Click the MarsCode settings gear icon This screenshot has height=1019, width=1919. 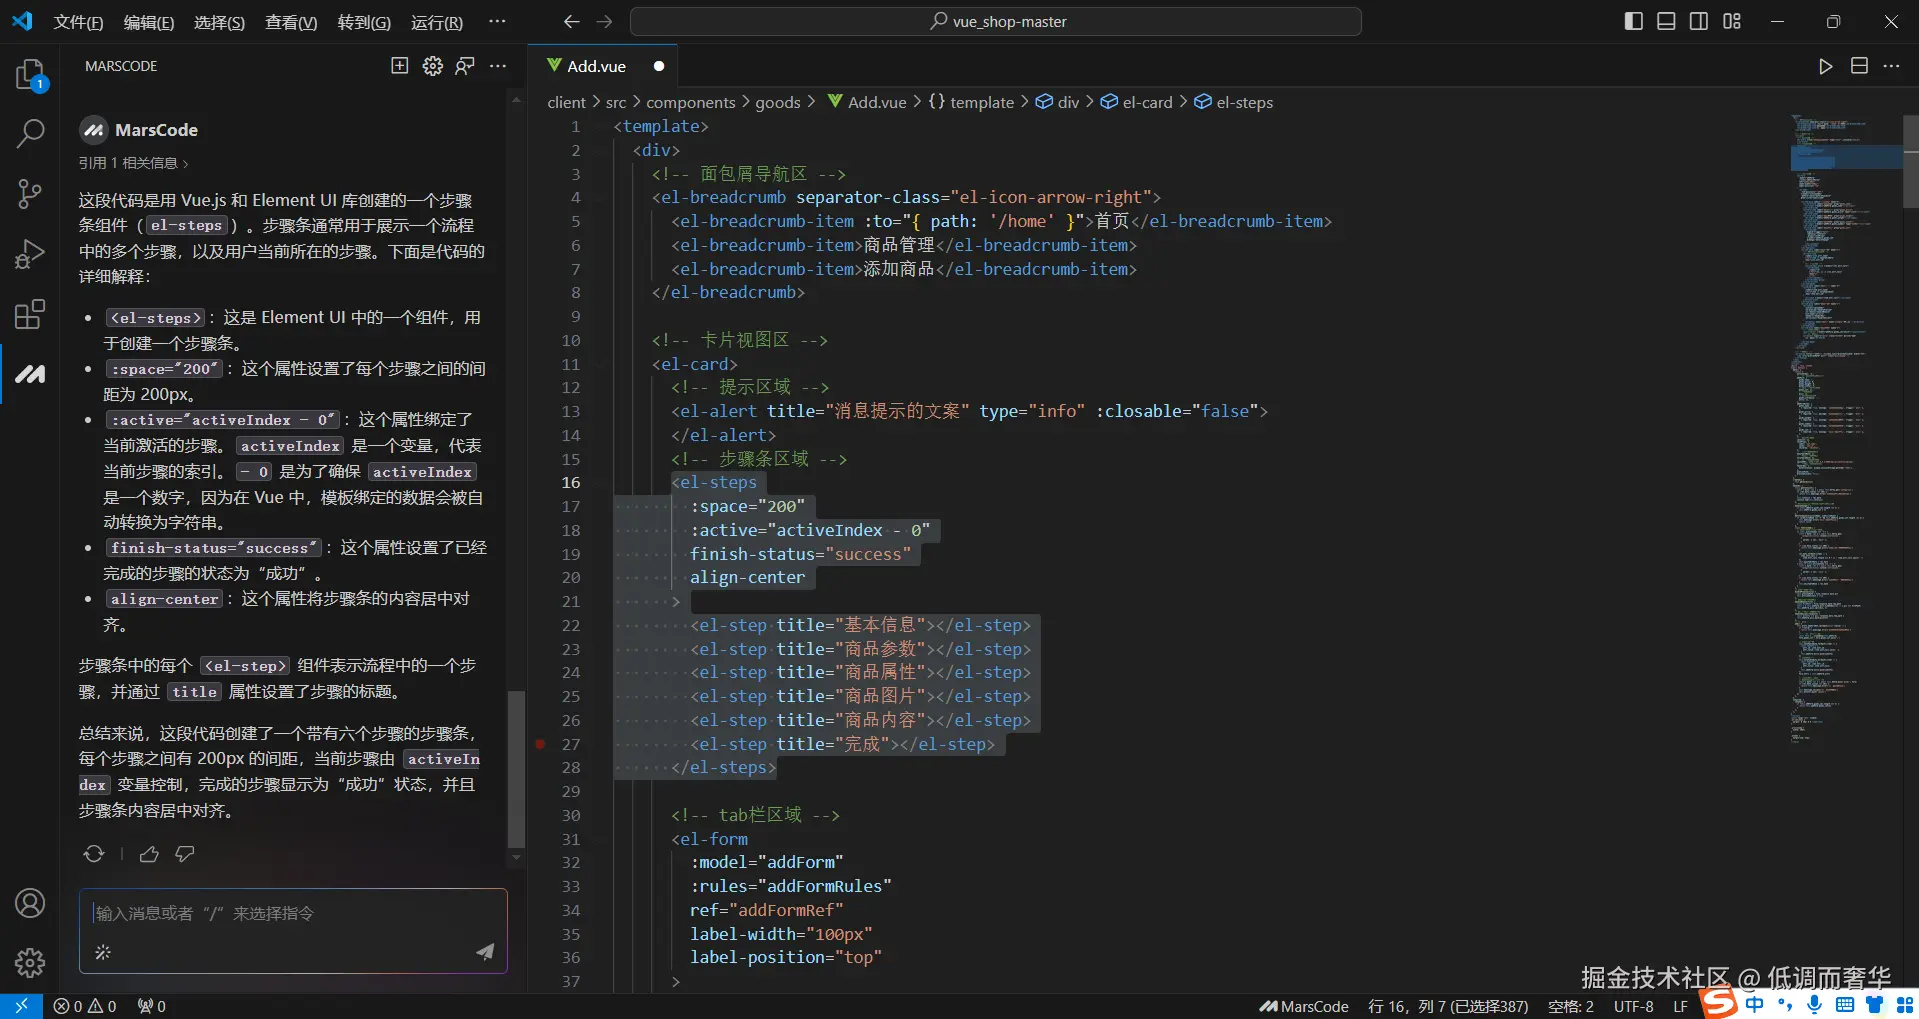tap(432, 66)
